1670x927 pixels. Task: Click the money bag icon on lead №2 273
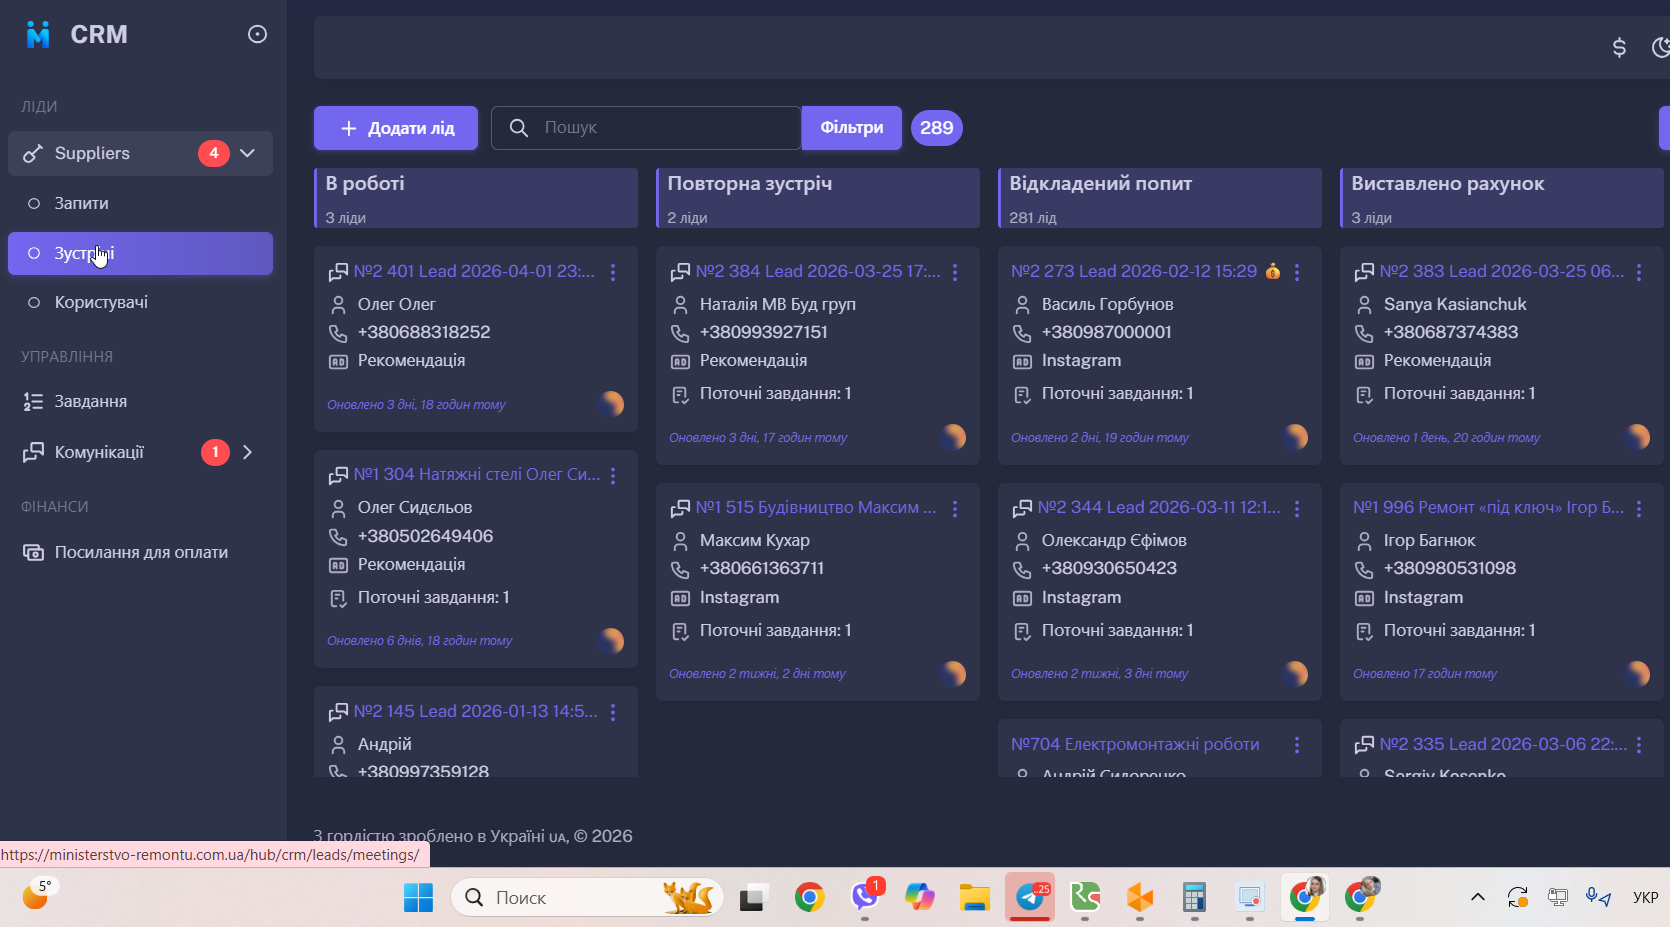pos(1273,271)
